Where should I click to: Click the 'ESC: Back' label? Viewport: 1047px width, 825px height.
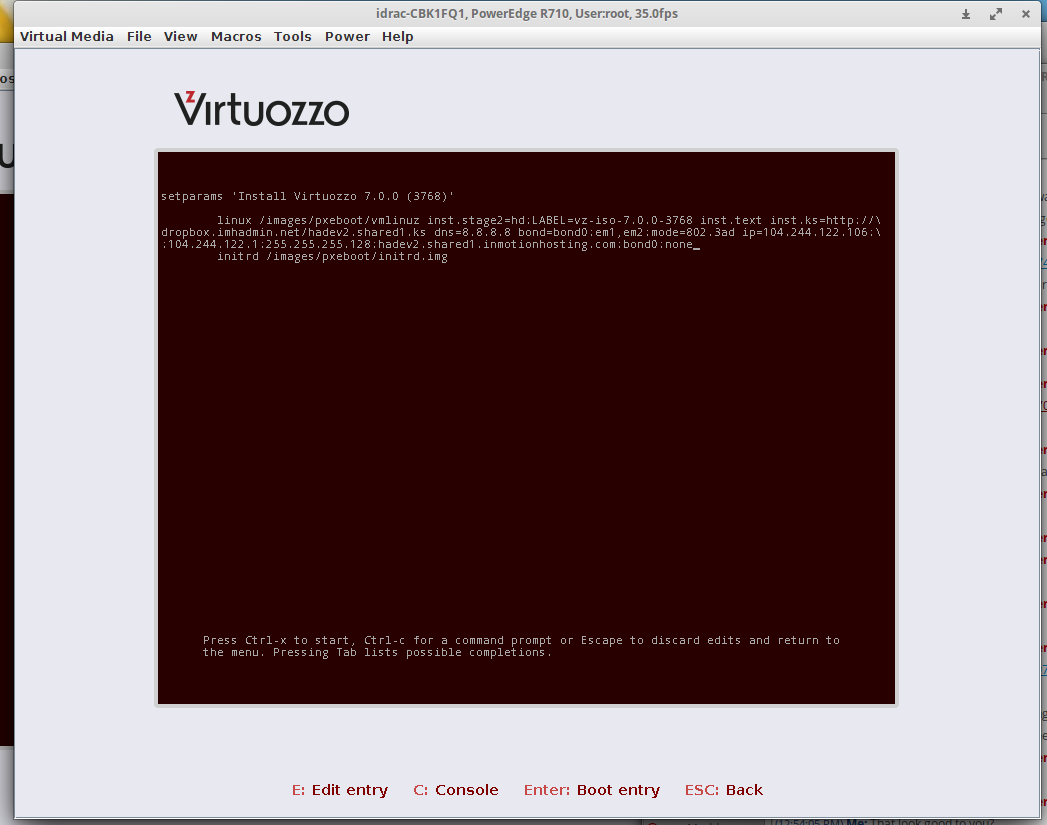(x=724, y=790)
